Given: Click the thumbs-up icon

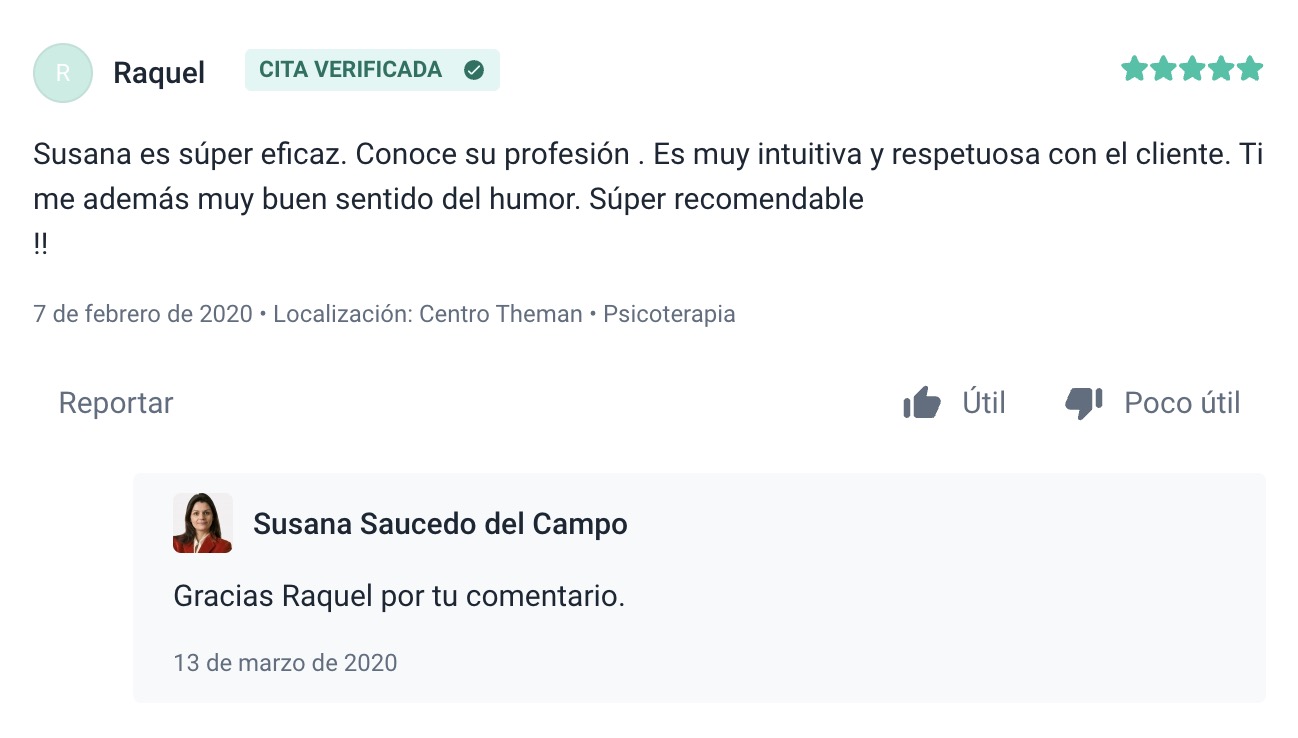Looking at the screenshot, I should tap(921, 403).
